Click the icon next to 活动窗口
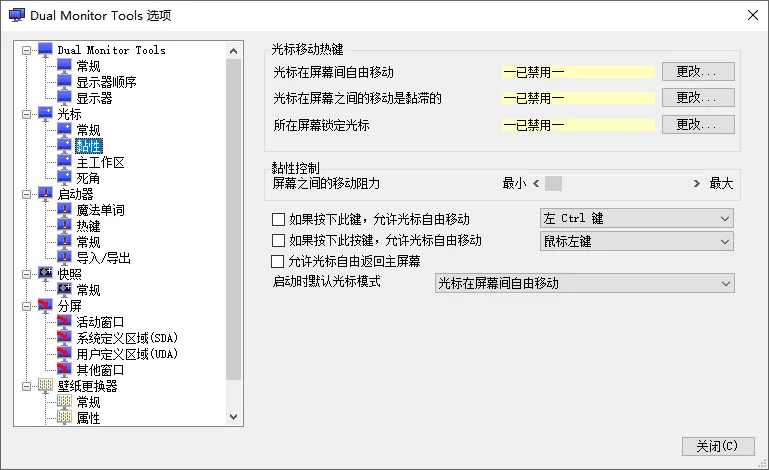769x470 pixels. click(x=64, y=322)
